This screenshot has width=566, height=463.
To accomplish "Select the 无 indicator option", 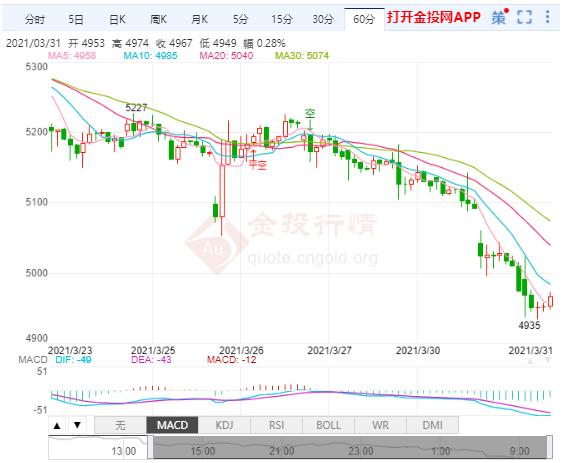I will click(x=120, y=425).
